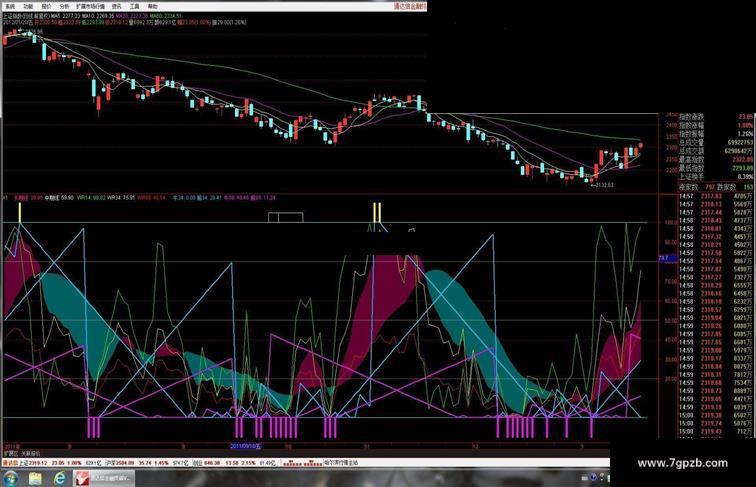
Task: Click the Windows Start button
Action: (x=11, y=478)
